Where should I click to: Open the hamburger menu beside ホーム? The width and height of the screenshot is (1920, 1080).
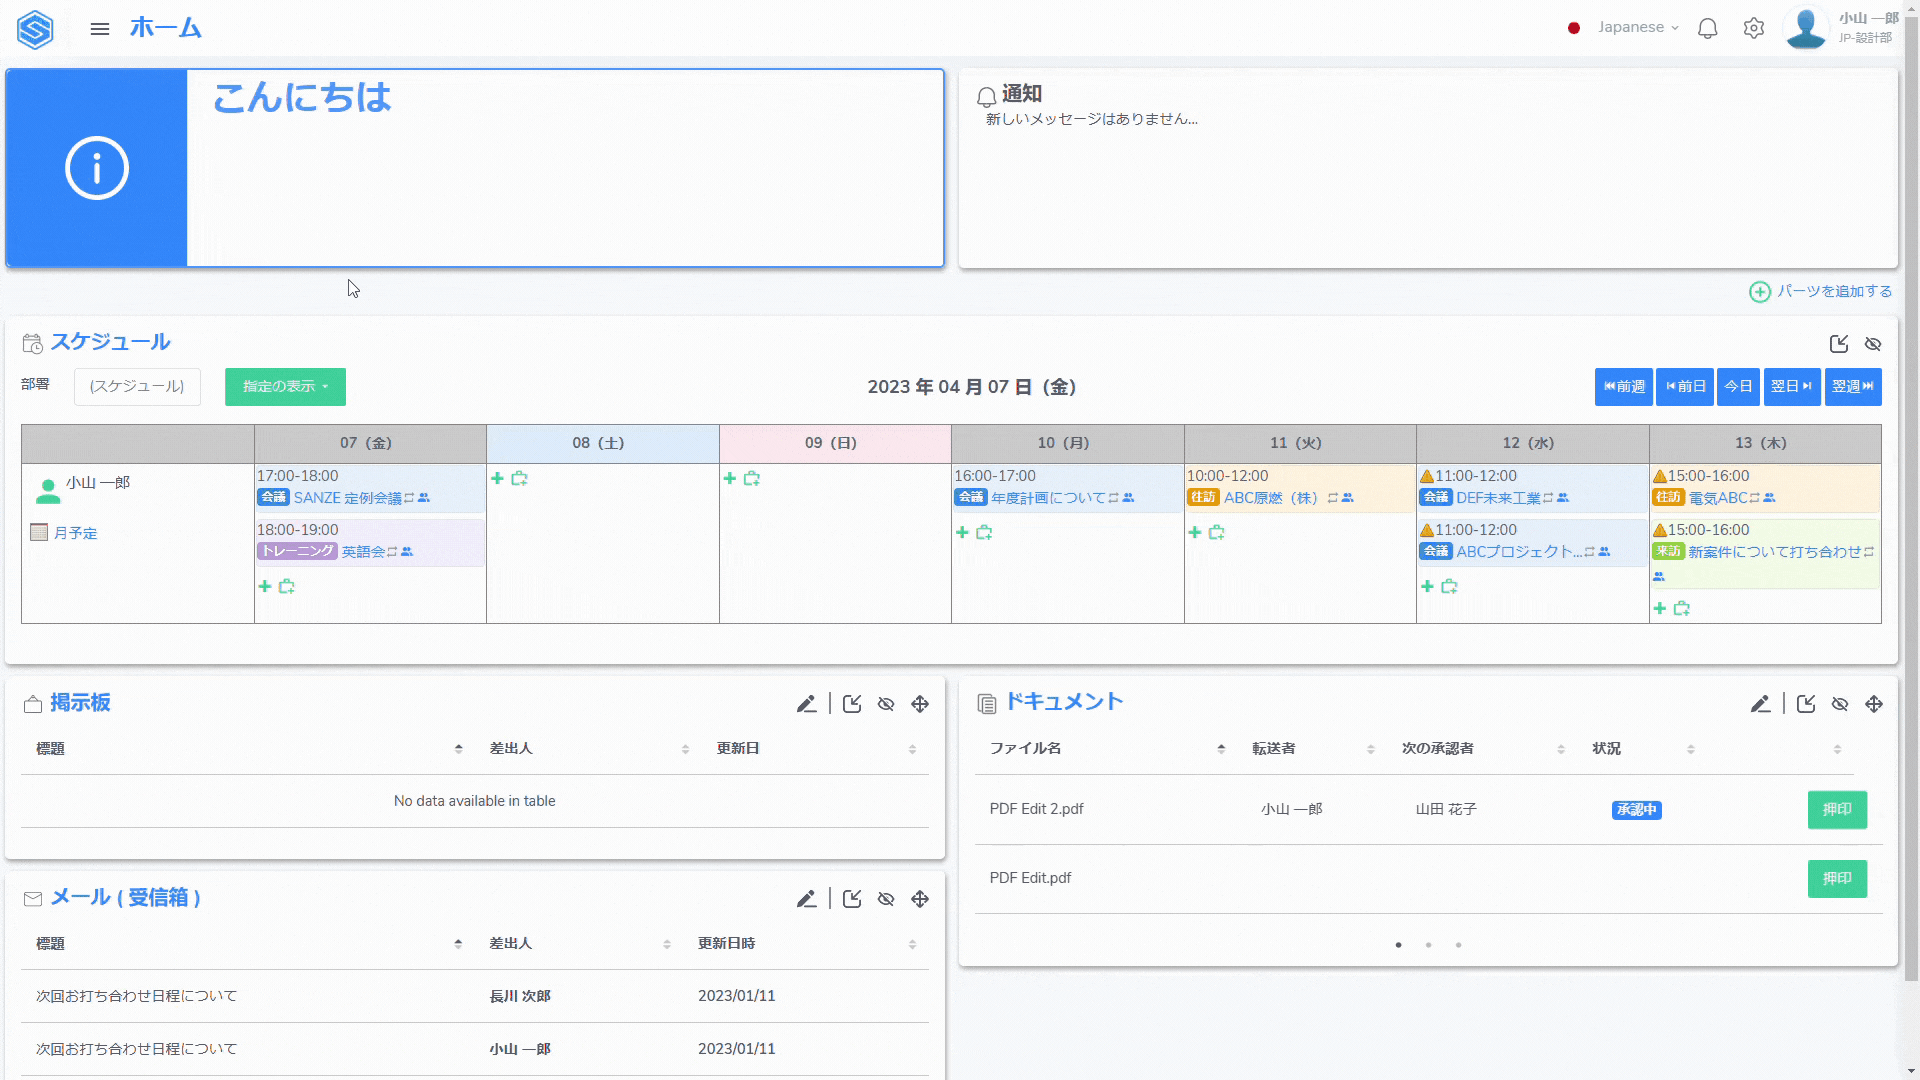point(99,29)
